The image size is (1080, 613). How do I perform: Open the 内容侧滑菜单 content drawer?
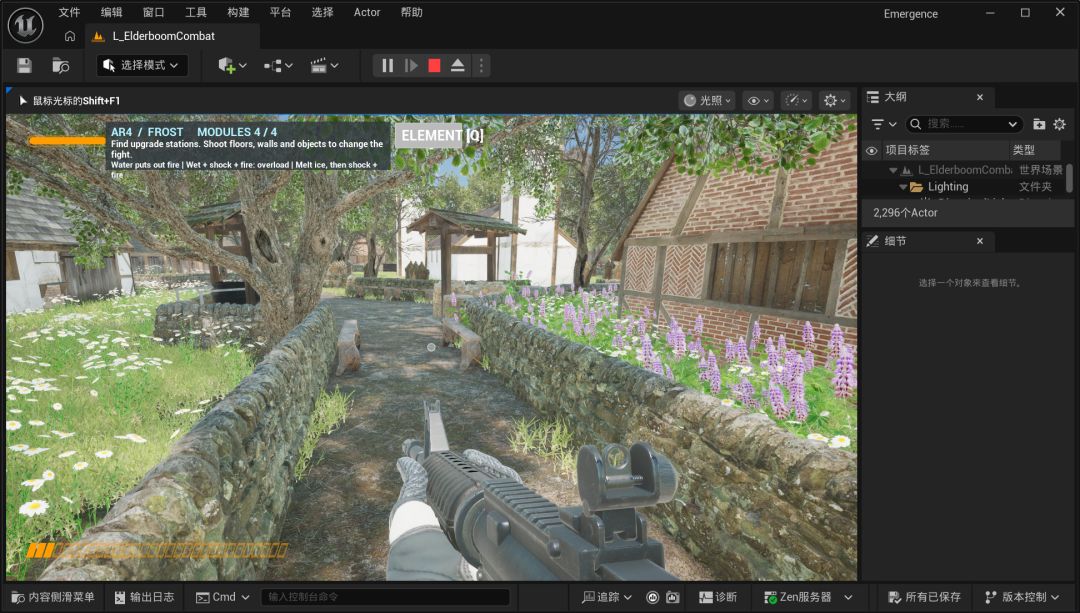pyautogui.click(x=52, y=597)
